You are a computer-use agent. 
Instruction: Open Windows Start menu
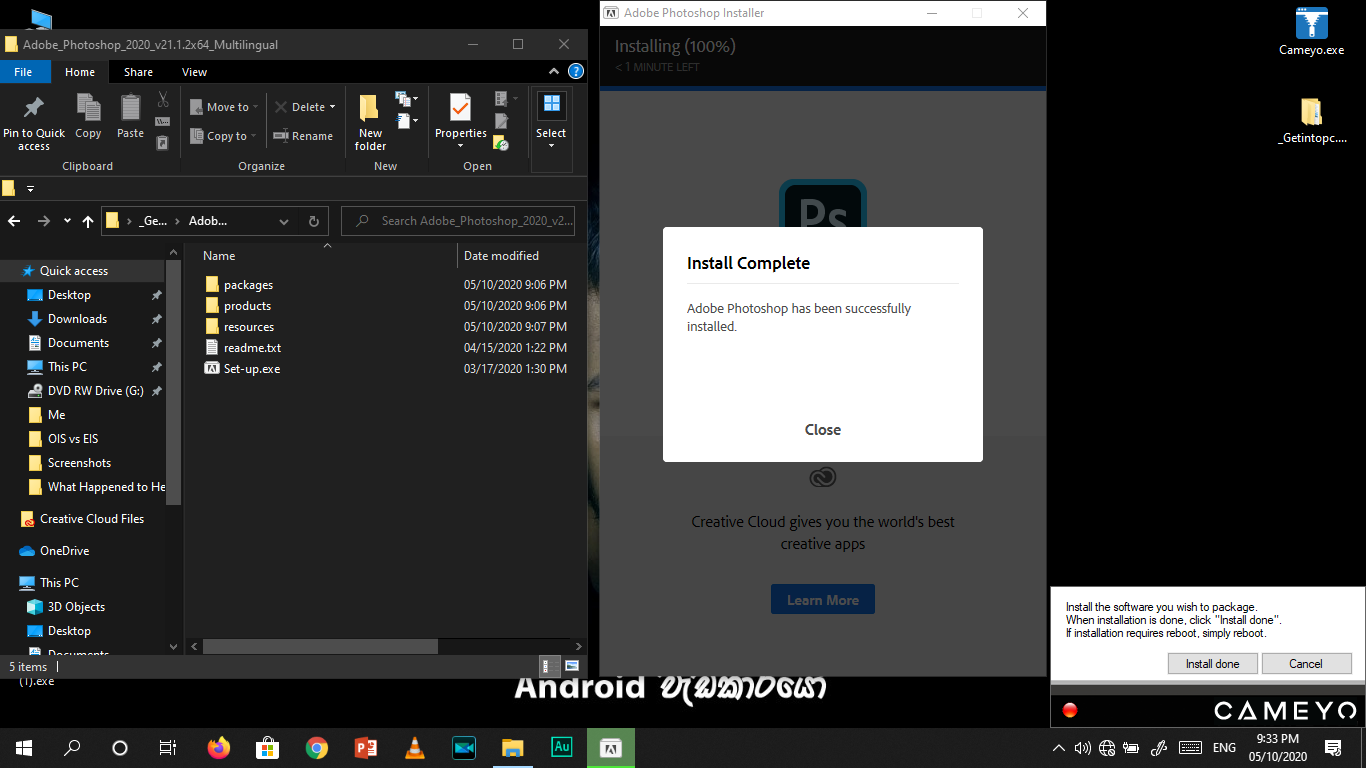click(23, 747)
